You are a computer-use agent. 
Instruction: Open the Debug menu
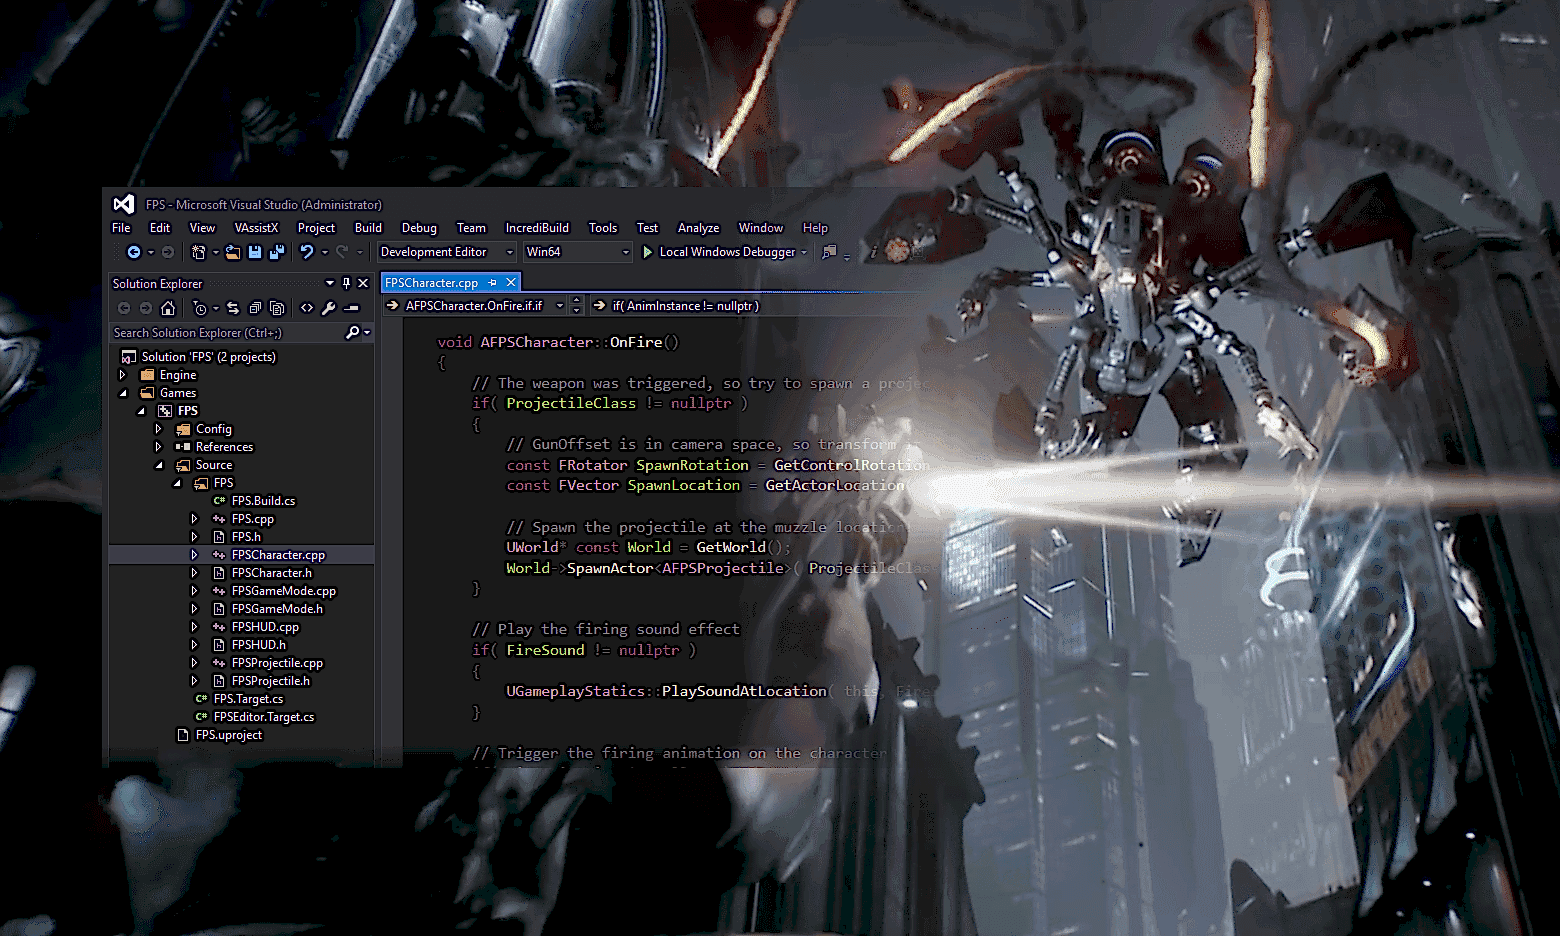[419, 228]
